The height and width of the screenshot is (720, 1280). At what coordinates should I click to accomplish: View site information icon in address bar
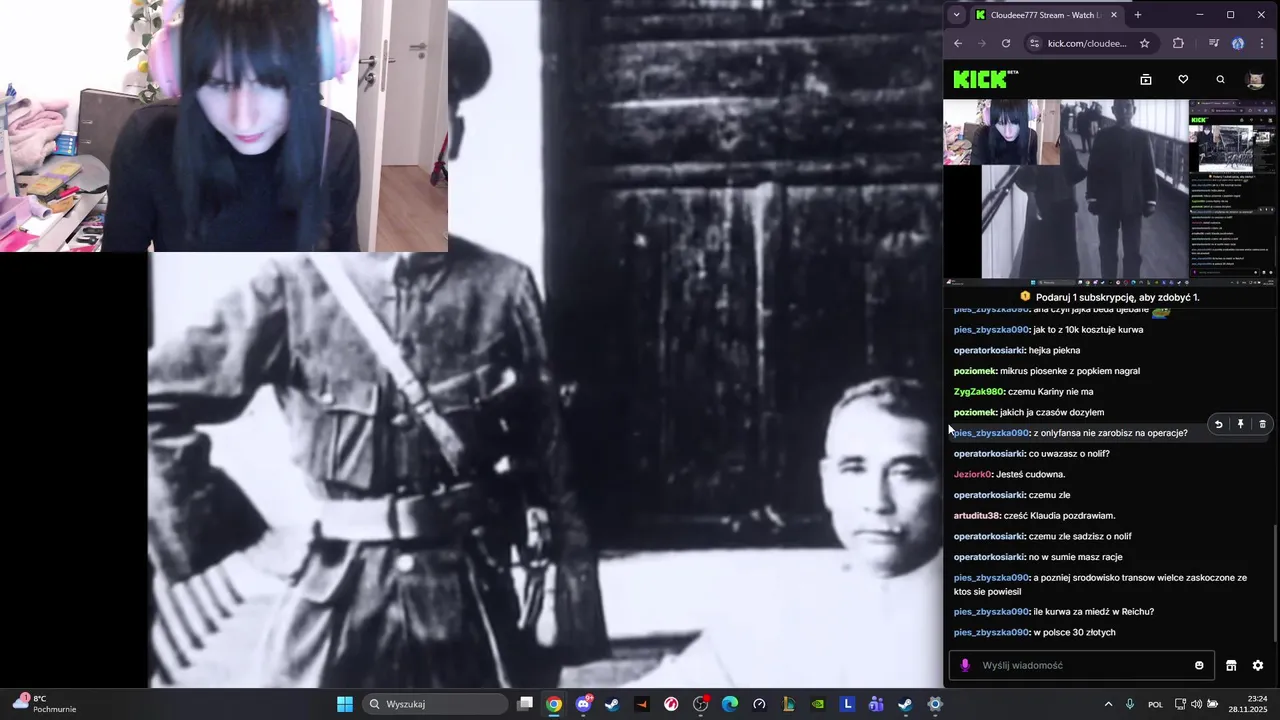pos(1035,43)
